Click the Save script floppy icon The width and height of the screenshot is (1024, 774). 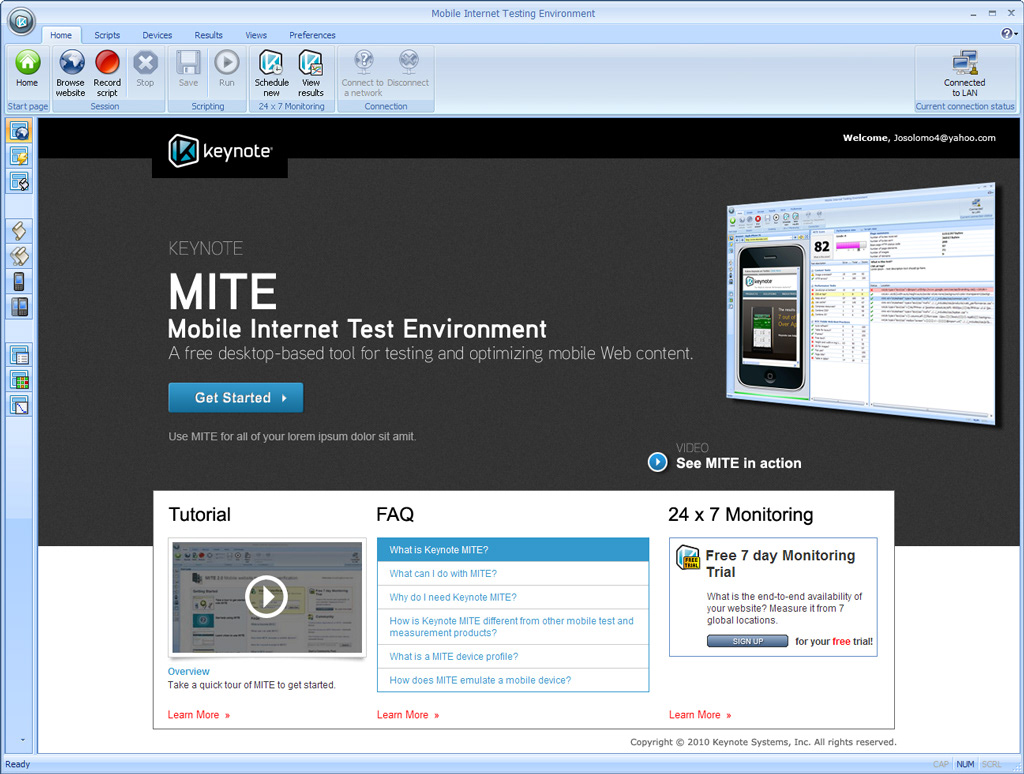(x=188, y=68)
